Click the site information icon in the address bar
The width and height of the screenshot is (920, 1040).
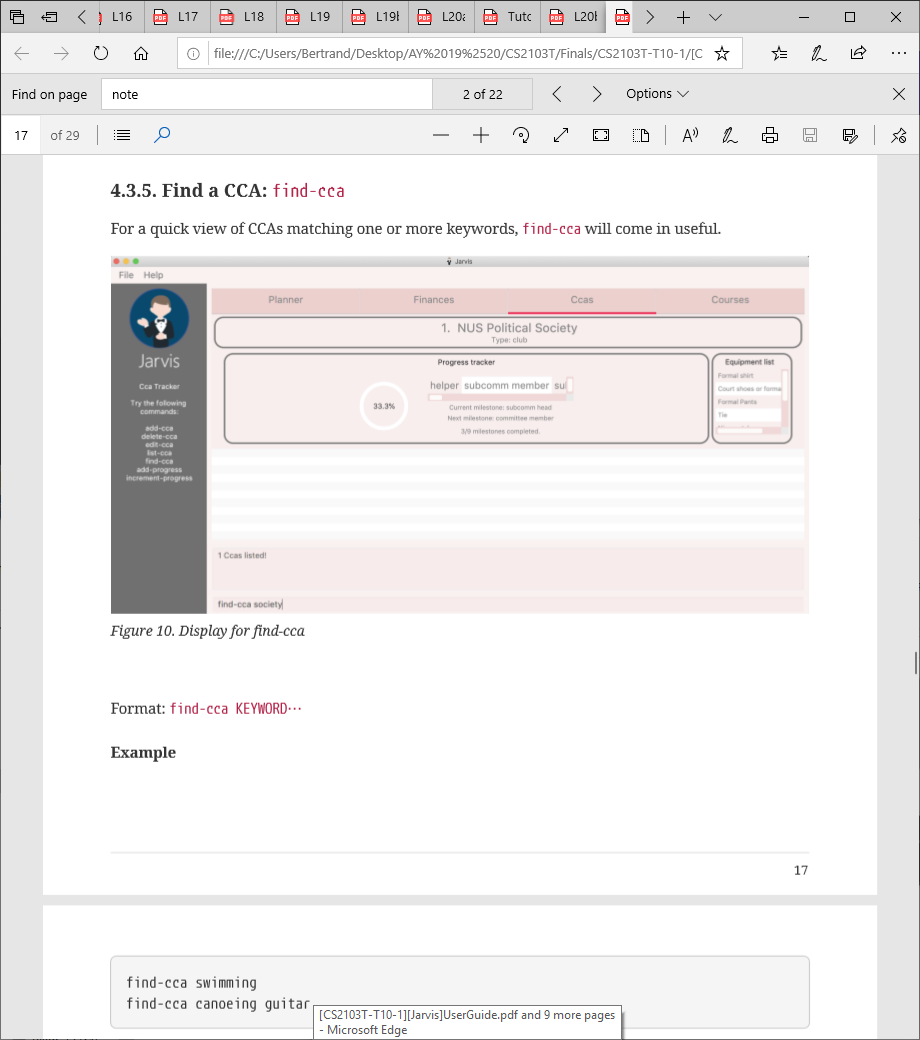pos(193,54)
